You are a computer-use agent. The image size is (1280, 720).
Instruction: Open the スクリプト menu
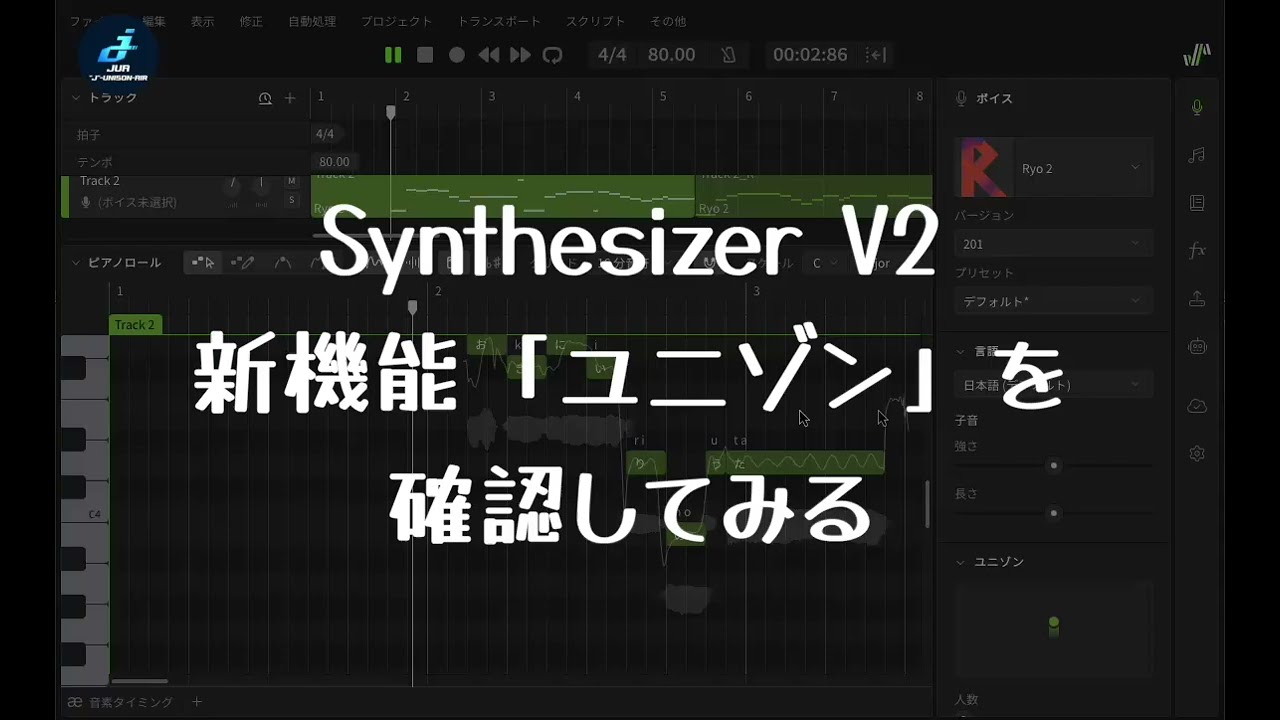[x=595, y=21]
